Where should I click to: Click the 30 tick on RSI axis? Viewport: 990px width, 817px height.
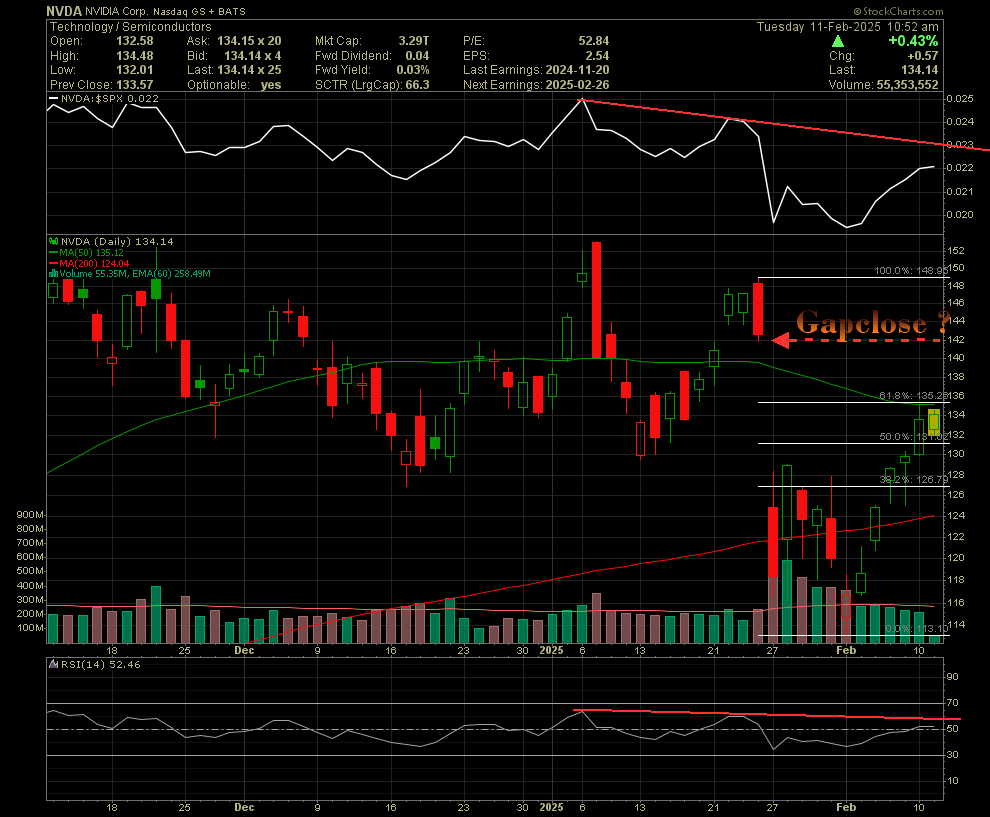pyautogui.click(x=952, y=754)
